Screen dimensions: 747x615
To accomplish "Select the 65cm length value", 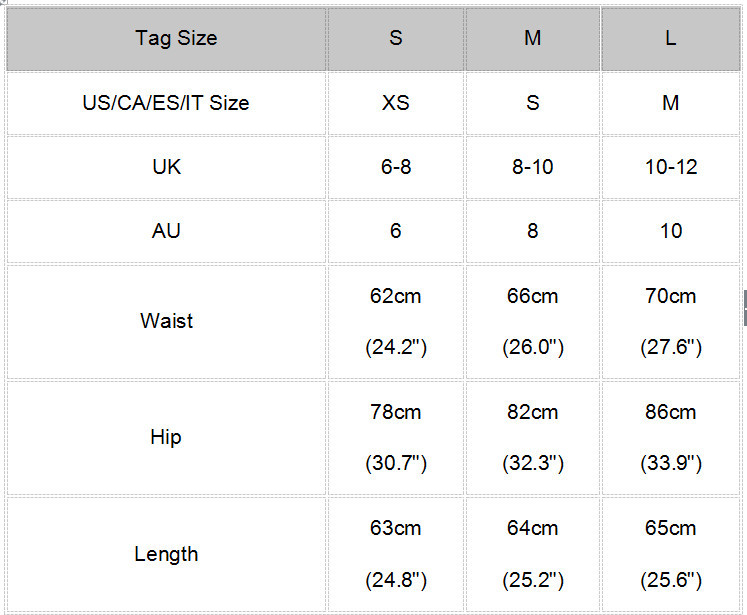I will coord(671,528).
